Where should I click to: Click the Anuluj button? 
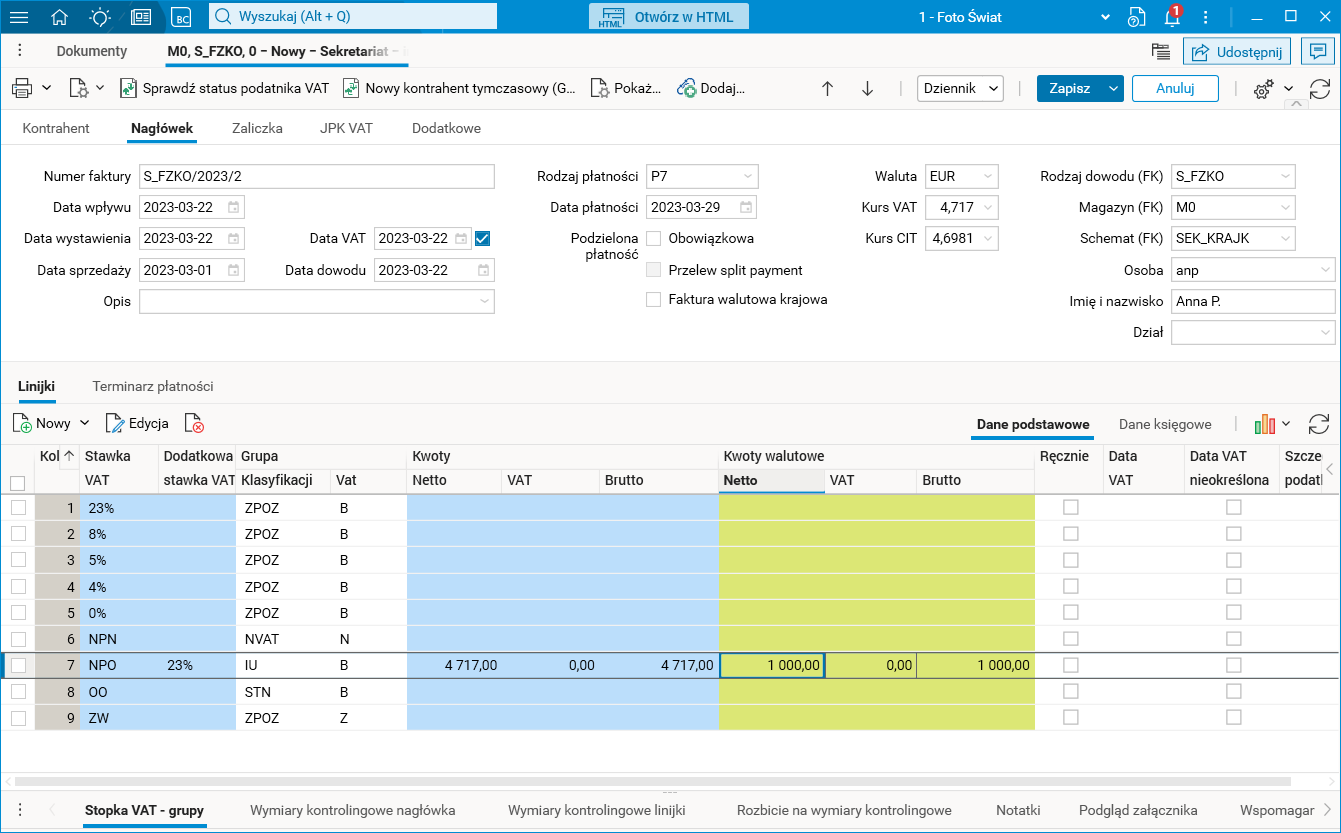(x=1175, y=88)
